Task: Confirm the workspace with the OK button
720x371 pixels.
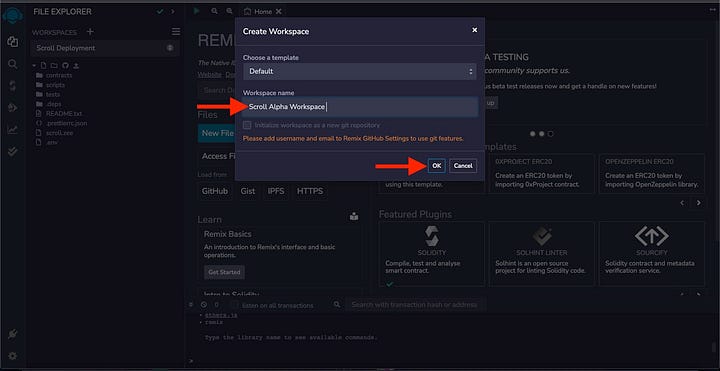Action: click(436, 166)
